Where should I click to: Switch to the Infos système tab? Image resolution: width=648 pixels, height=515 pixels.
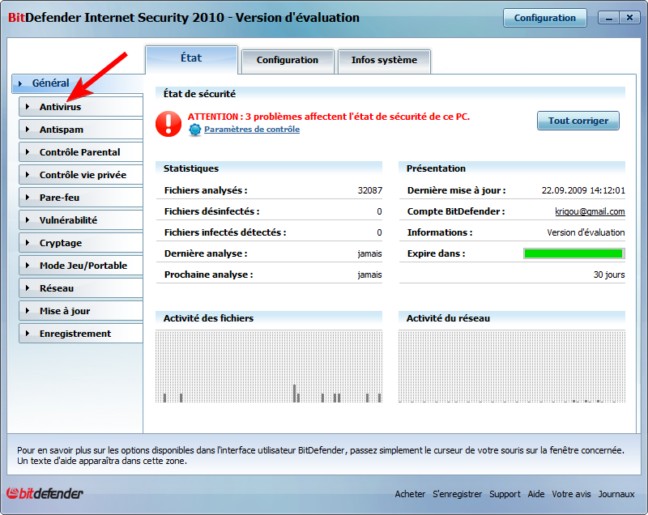coord(384,60)
